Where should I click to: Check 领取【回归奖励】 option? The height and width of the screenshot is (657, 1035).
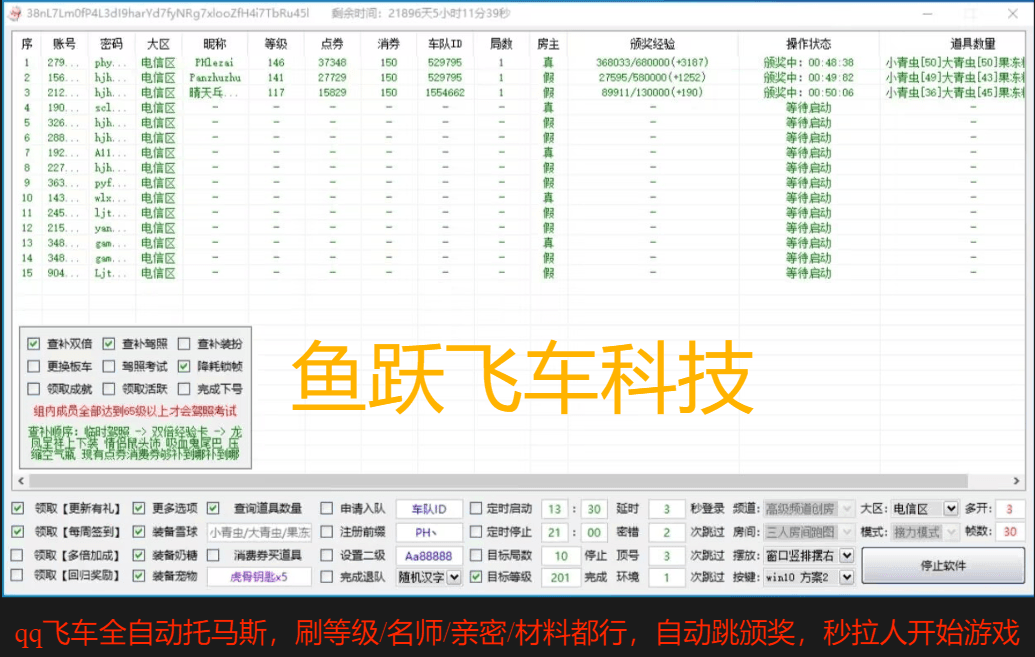18,575
